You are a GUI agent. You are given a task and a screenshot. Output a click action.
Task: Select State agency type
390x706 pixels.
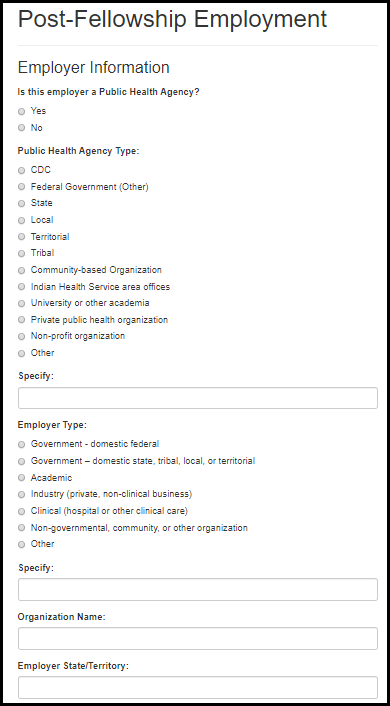21,204
